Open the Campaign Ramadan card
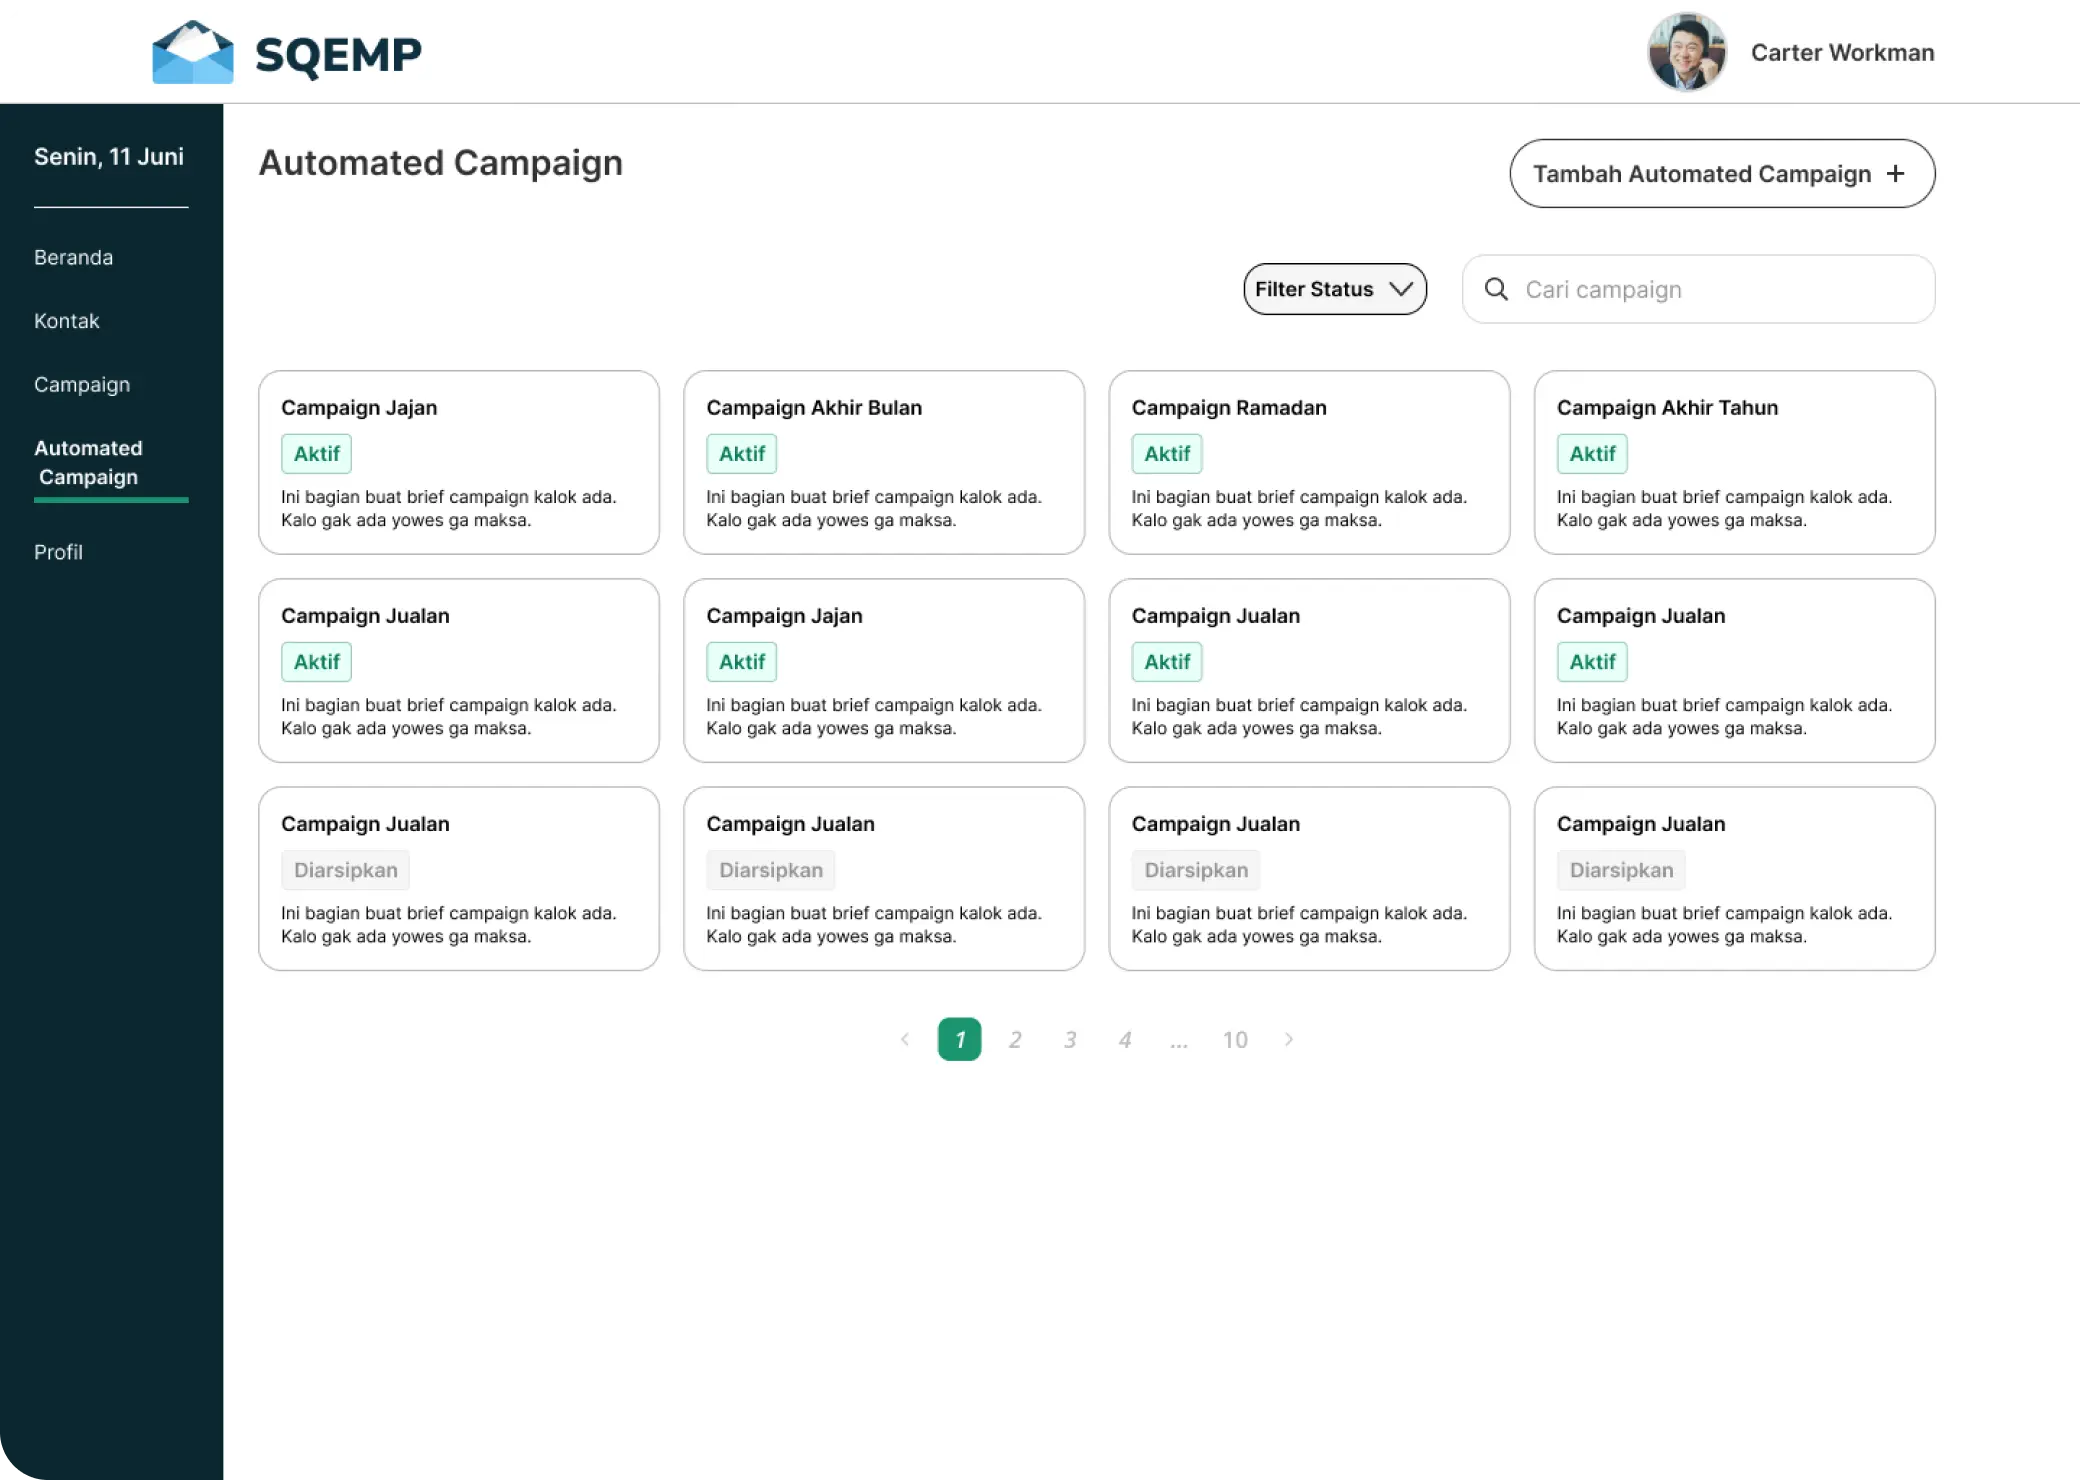This screenshot has width=2080, height=1480. pos(1309,462)
